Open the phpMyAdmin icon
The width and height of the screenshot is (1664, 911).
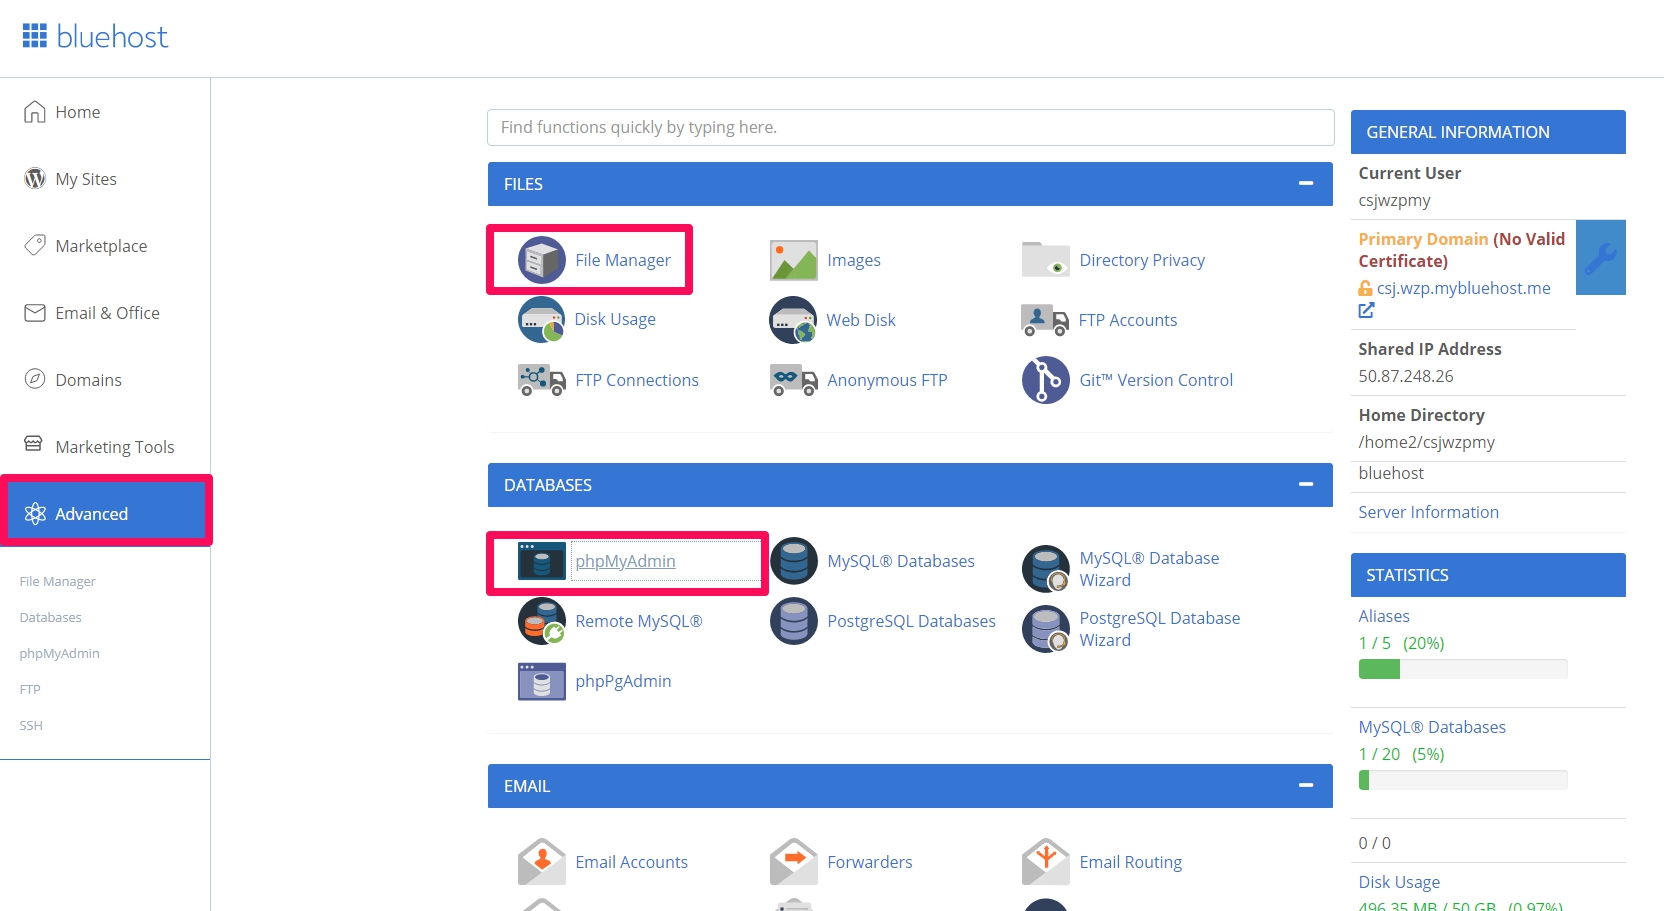click(542, 561)
